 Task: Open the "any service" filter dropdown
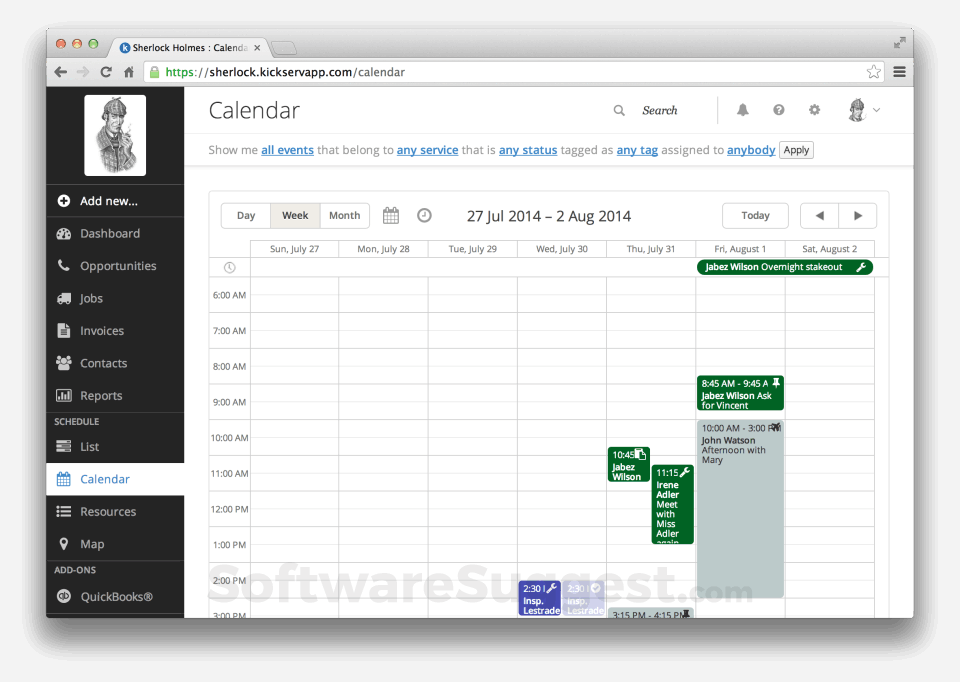click(x=427, y=150)
